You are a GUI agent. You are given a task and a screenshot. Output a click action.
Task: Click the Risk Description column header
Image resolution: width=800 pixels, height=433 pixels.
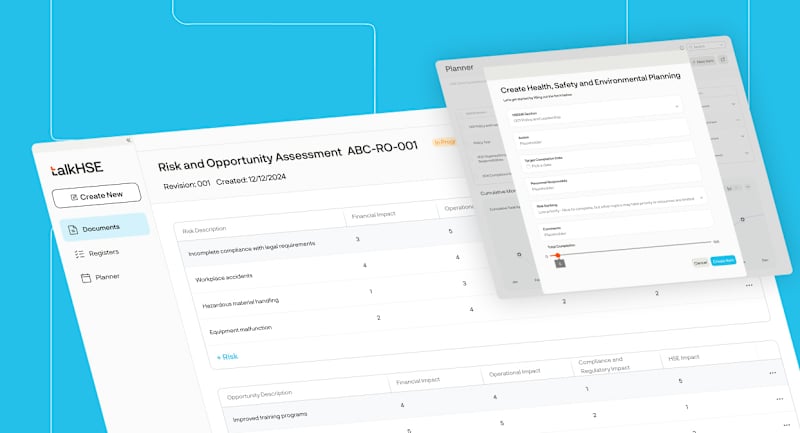(x=204, y=230)
